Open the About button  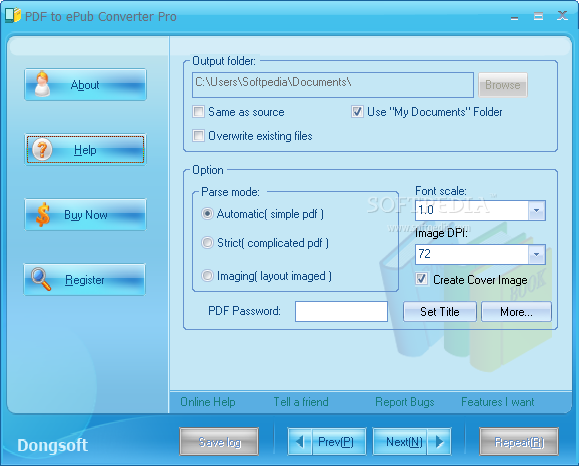[85, 85]
